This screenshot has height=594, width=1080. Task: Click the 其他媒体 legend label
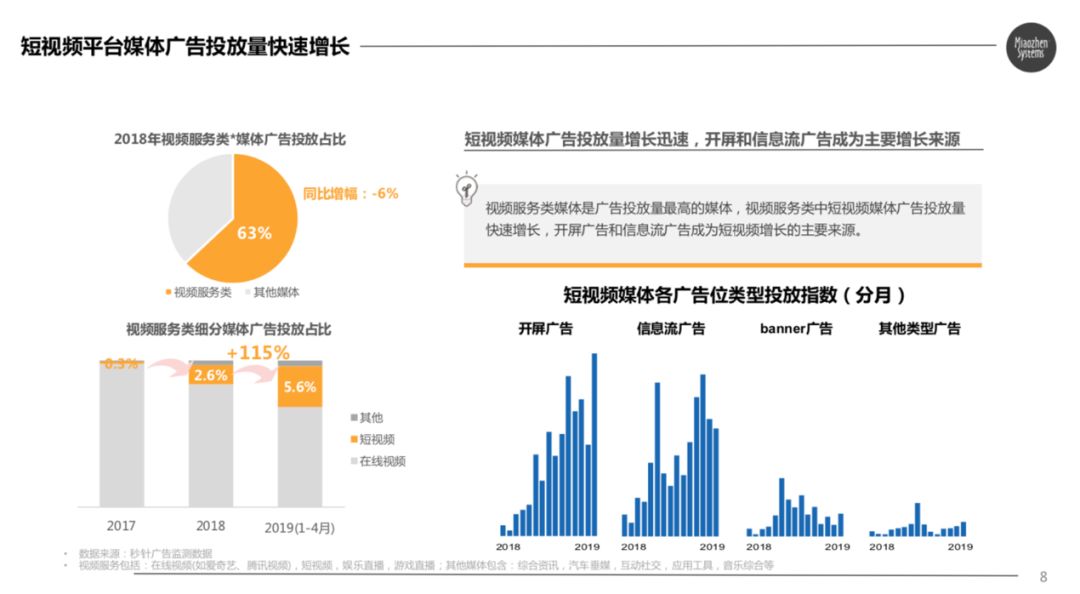pyautogui.click(x=276, y=292)
